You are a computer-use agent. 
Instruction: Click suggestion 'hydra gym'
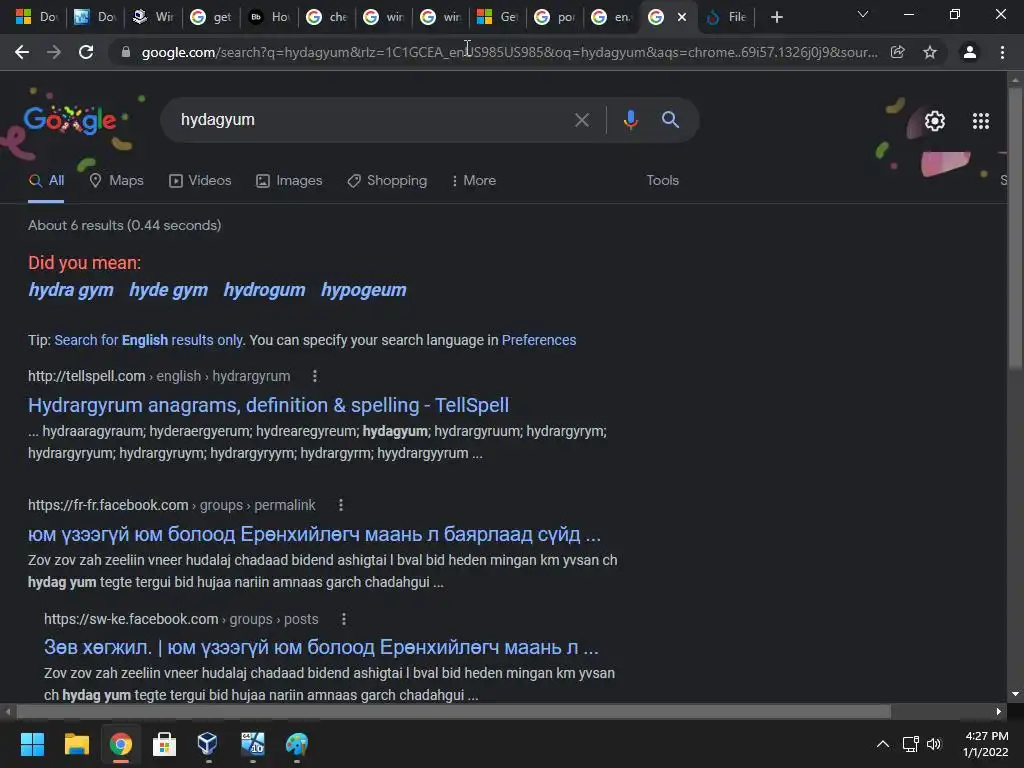tap(71, 290)
